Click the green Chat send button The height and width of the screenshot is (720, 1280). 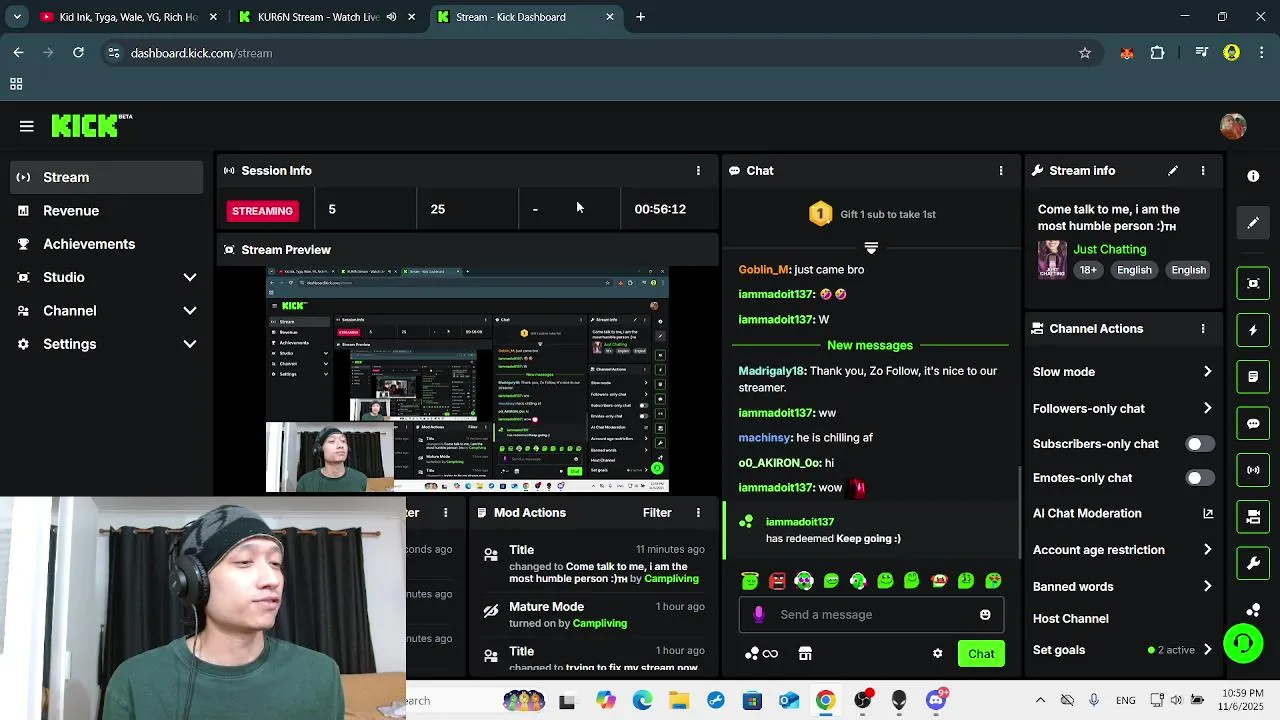(x=981, y=654)
